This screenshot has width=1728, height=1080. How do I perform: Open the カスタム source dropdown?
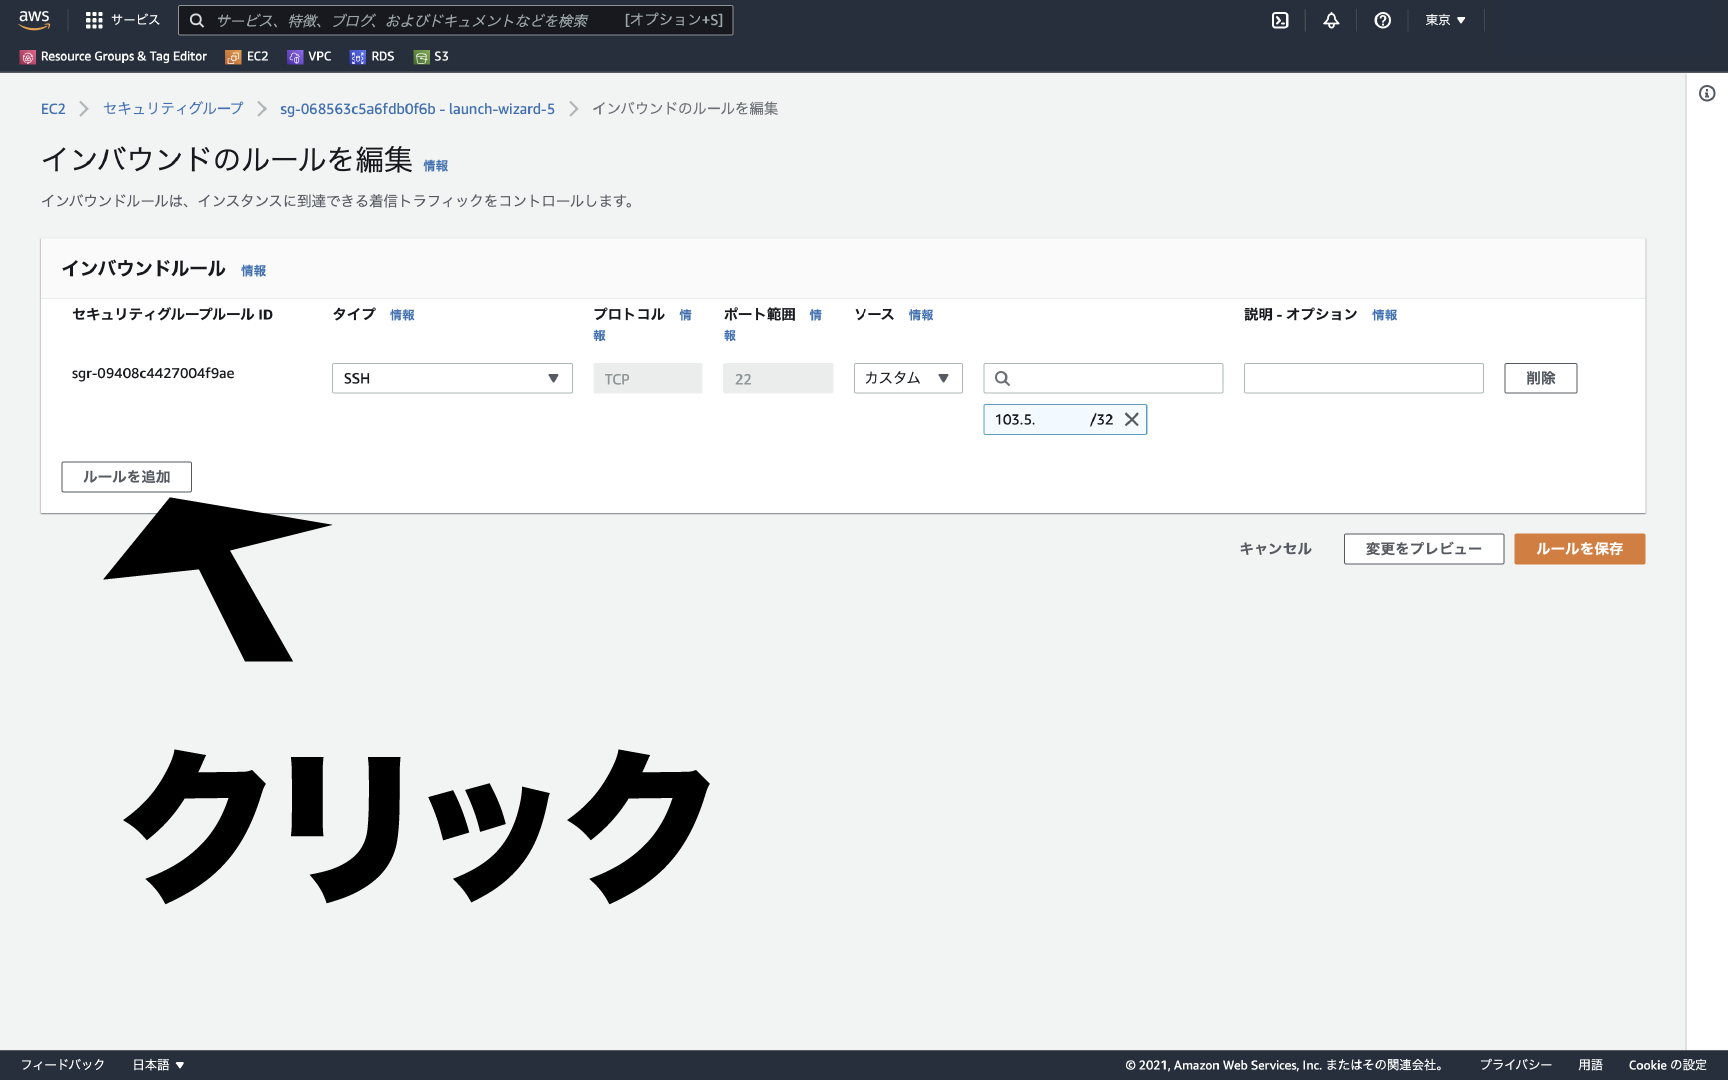tap(908, 378)
